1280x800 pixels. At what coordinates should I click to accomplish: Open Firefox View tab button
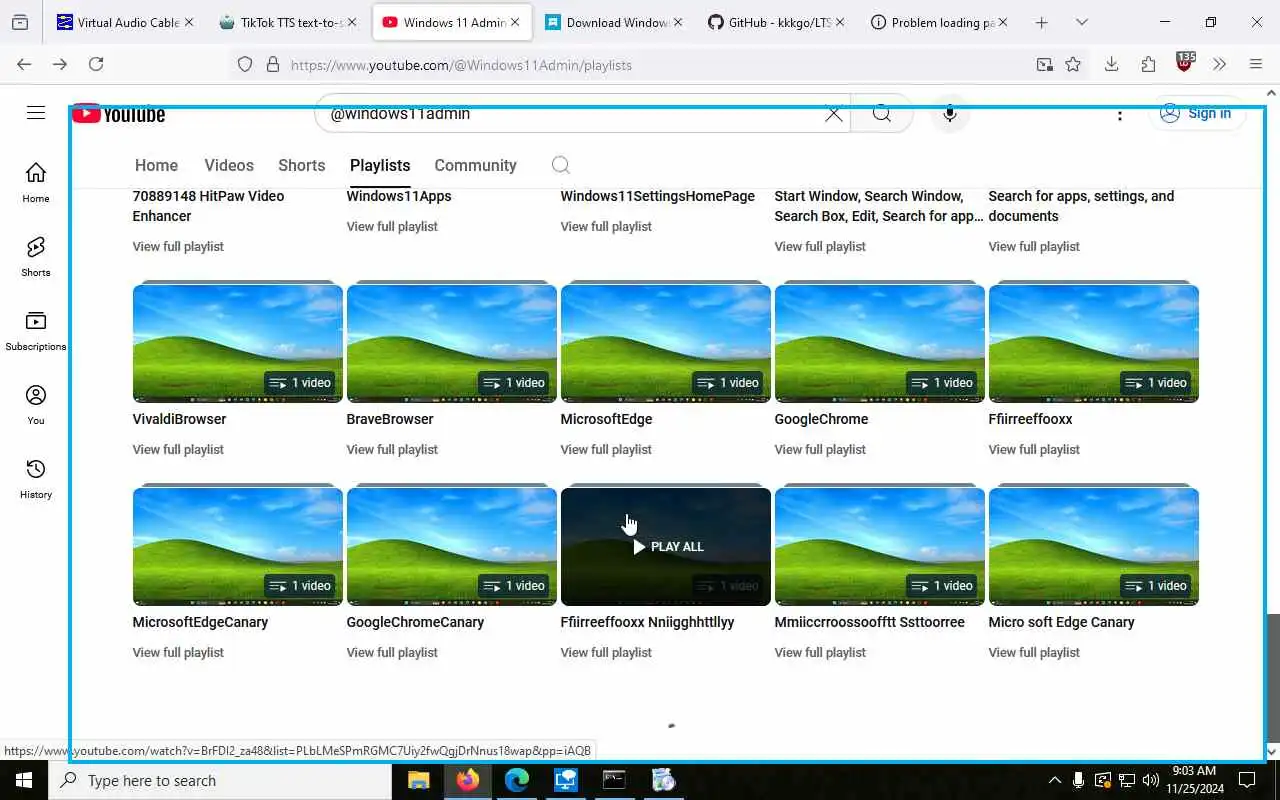(x=20, y=22)
